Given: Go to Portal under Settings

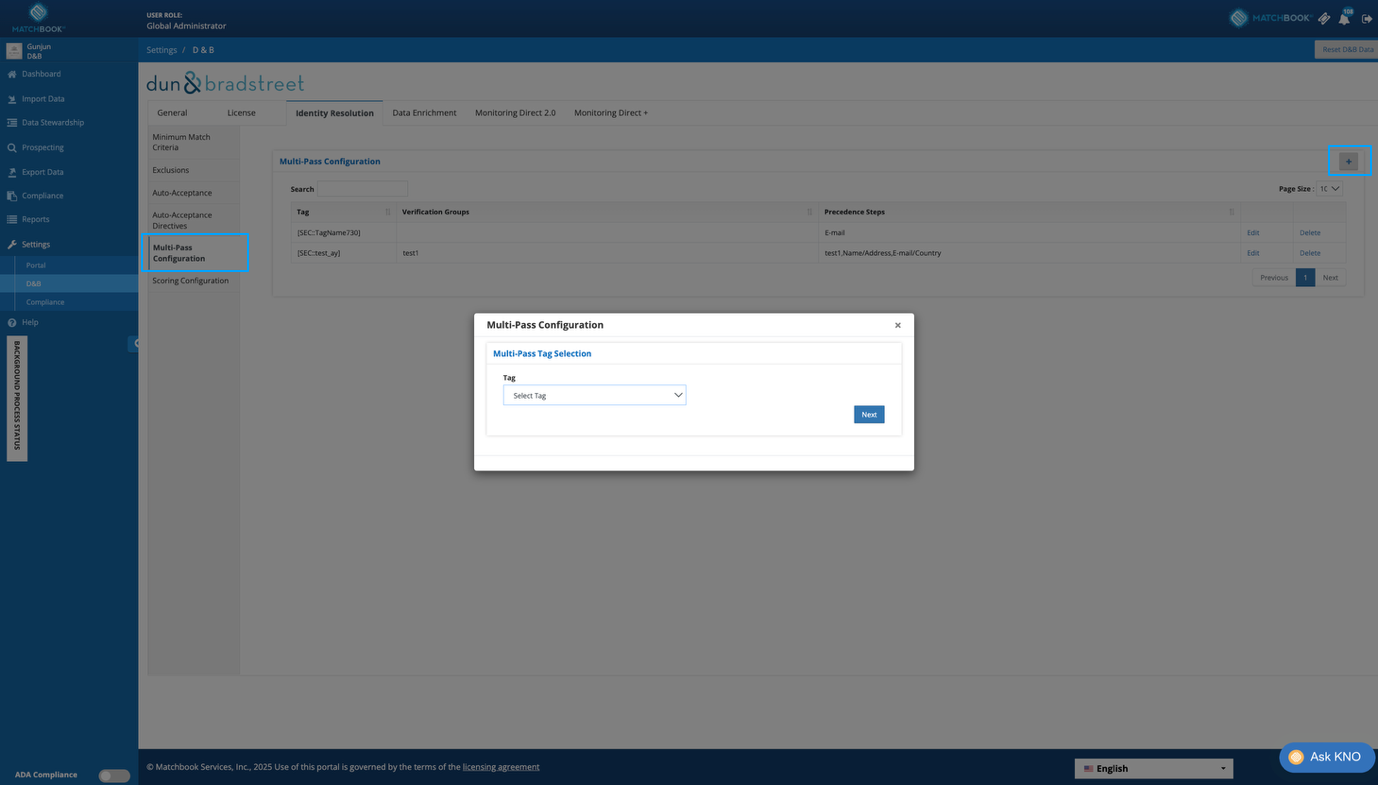Looking at the screenshot, I should pos(36,265).
